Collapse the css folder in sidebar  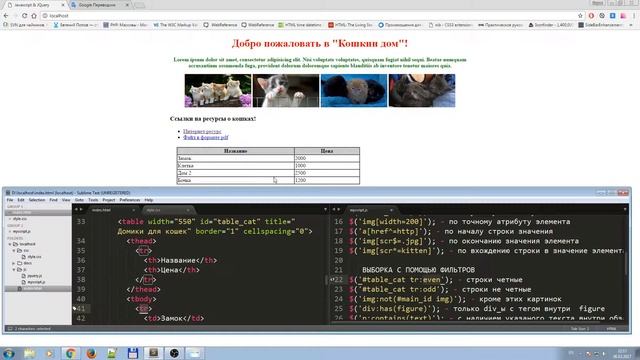[14, 250]
